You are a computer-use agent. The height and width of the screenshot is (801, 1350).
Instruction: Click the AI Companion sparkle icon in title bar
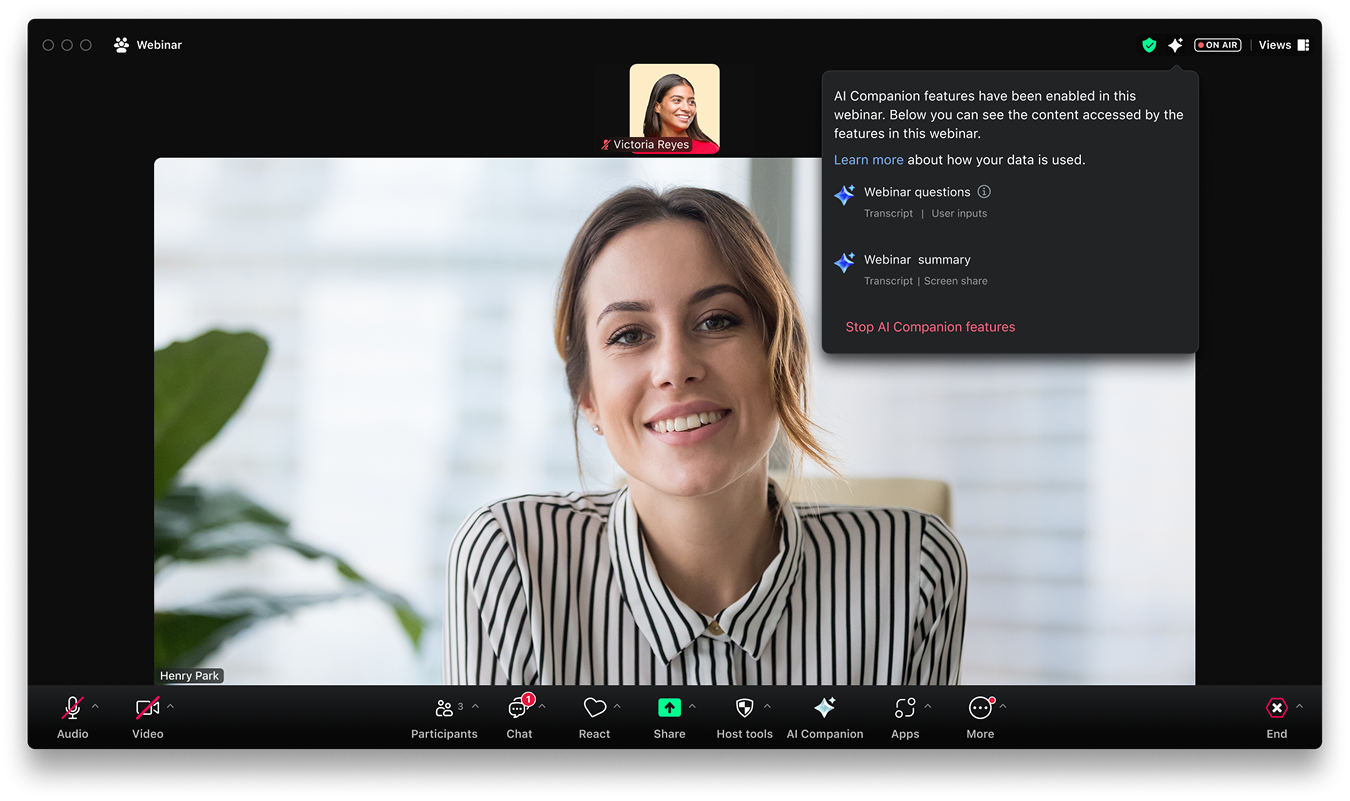pos(1175,44)
